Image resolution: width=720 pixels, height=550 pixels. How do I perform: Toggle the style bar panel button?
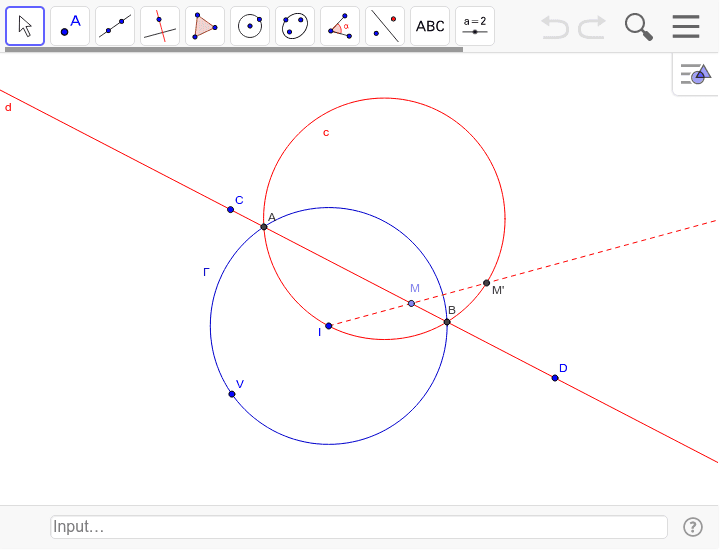pyautogui.click(x=696, y=74)
